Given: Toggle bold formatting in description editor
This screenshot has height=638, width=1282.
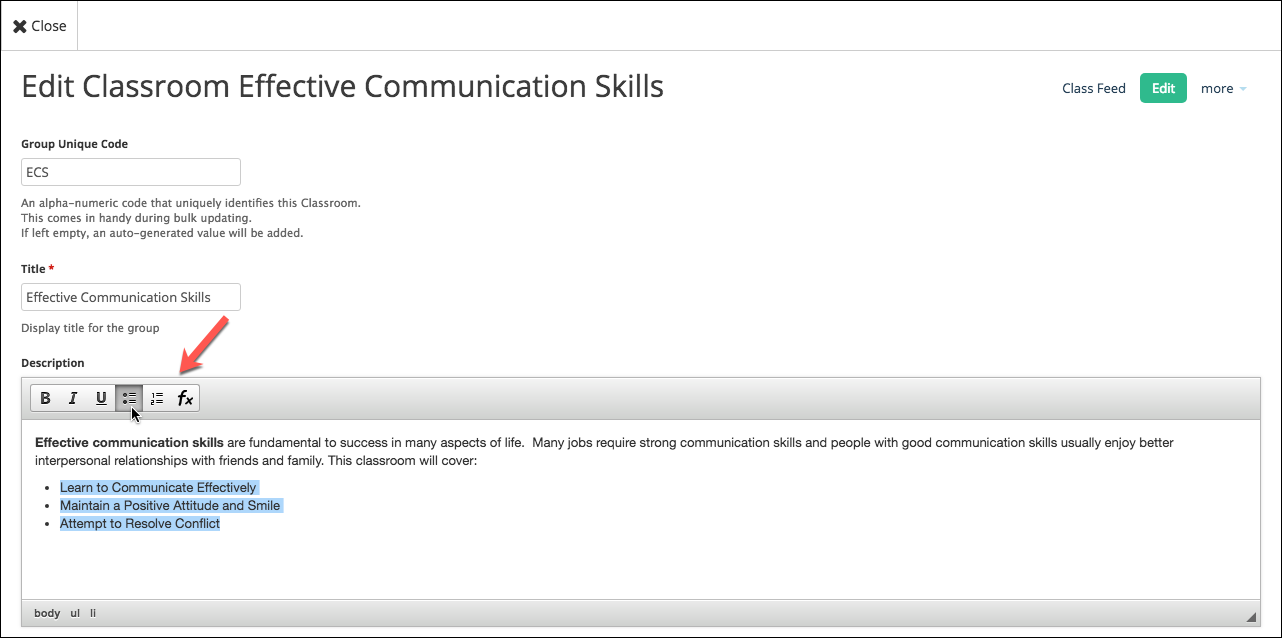Looking at the screenshot, I should (45, 398).
